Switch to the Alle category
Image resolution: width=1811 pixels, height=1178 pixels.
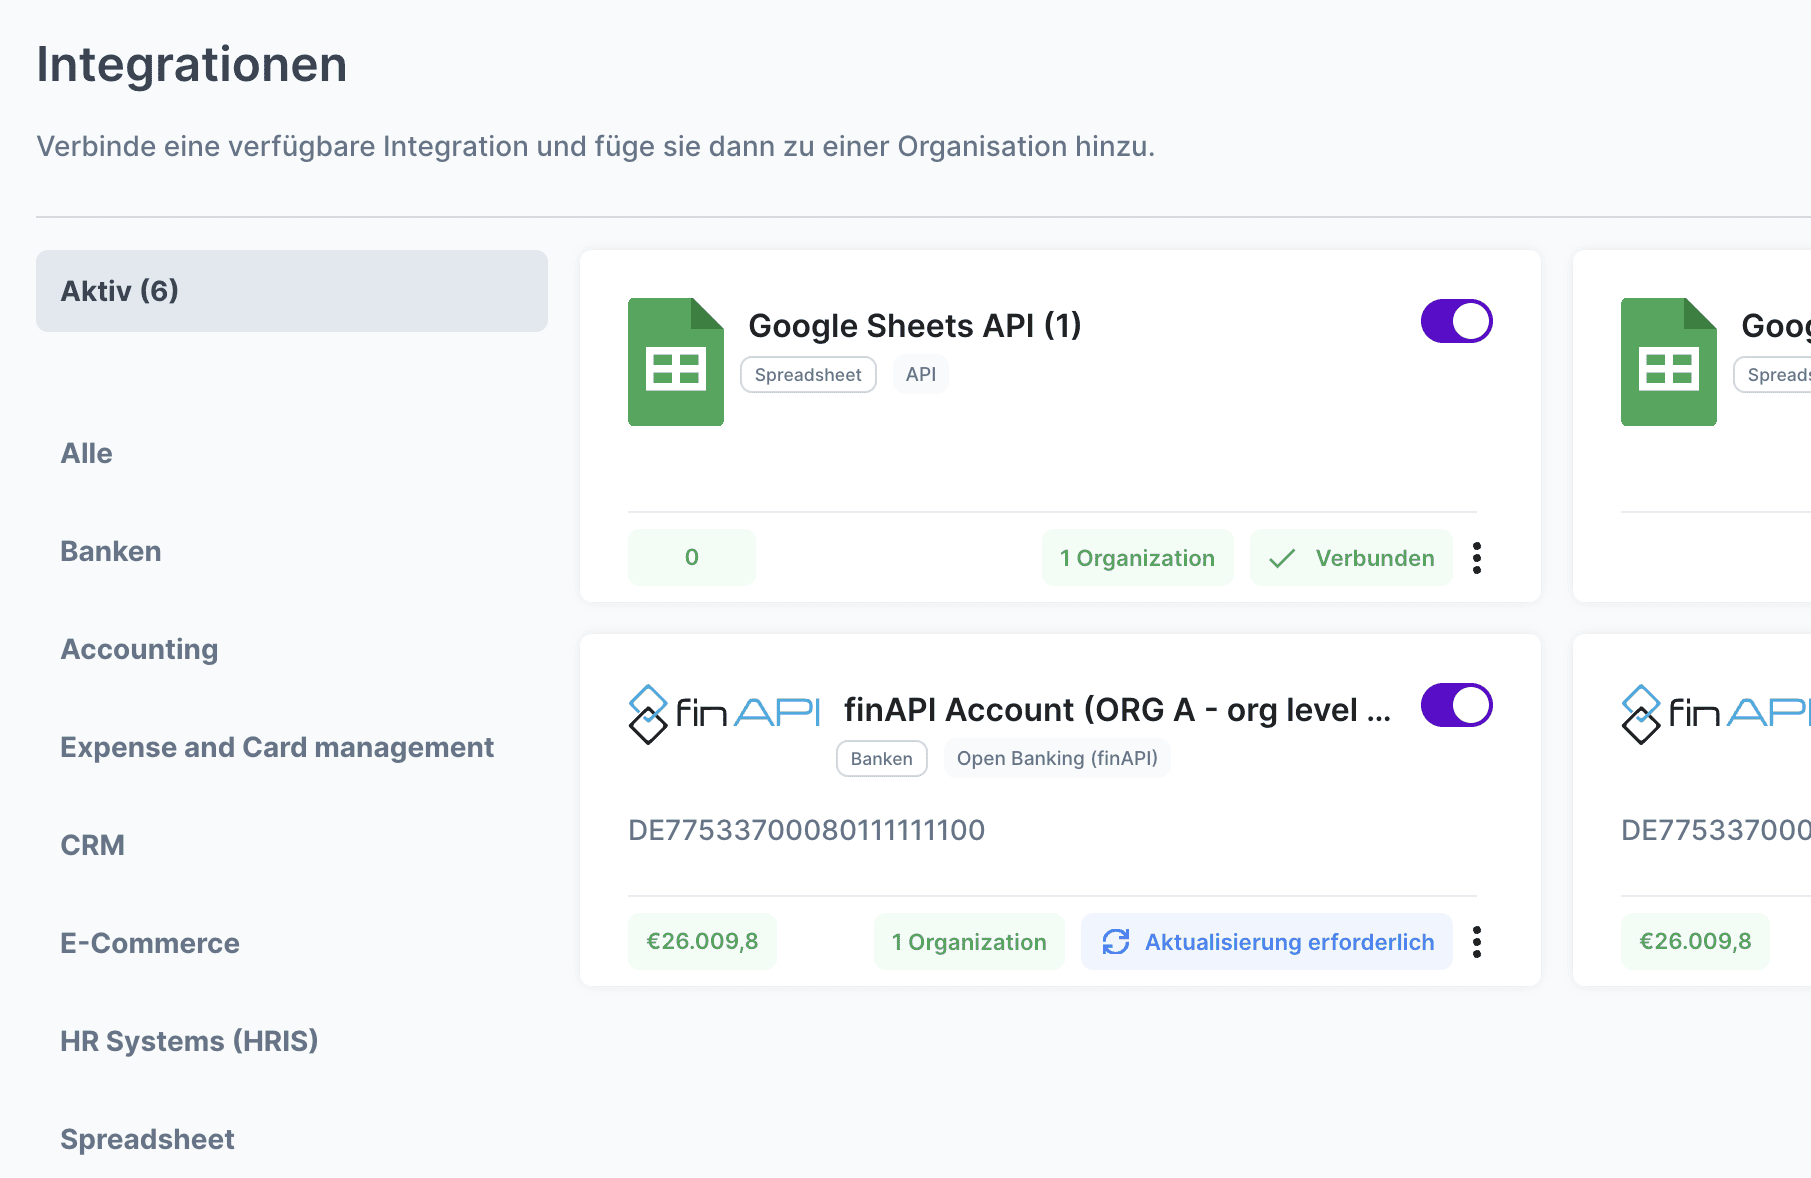pyautogui.click(x=87, y=453)
